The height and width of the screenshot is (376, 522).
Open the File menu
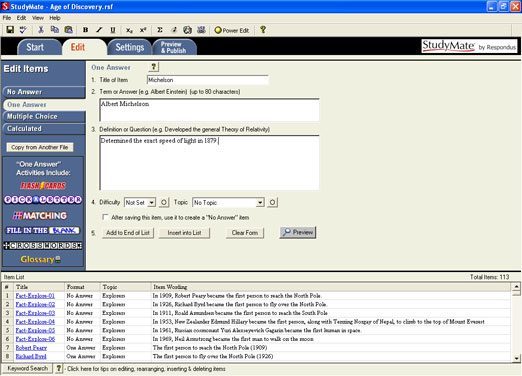(x=7, y=18)
